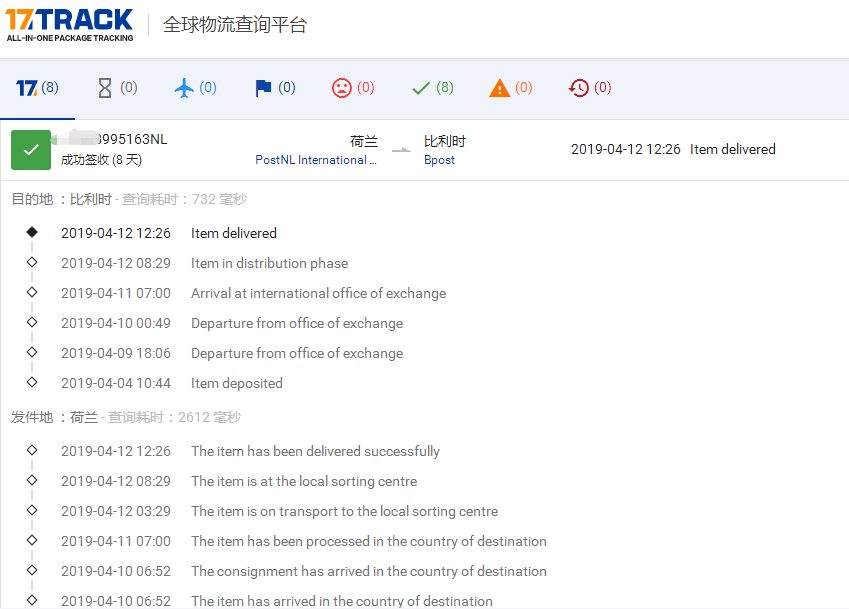Select the hourglass pending-tracking filter icon
The width and height of the screenshot is (849, 609).
point(106,87)
